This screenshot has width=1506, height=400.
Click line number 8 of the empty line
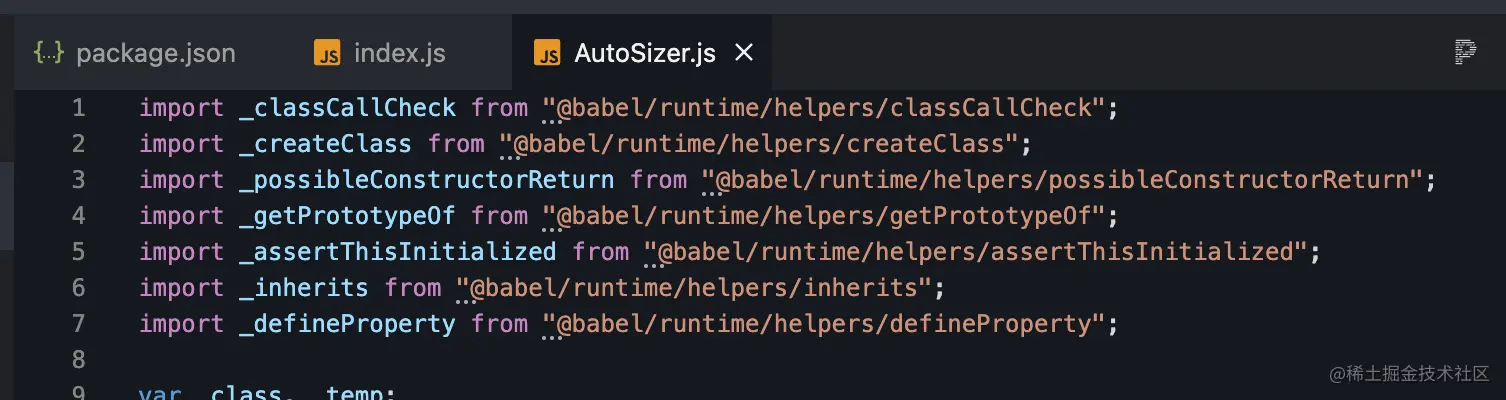coord(78,360)
